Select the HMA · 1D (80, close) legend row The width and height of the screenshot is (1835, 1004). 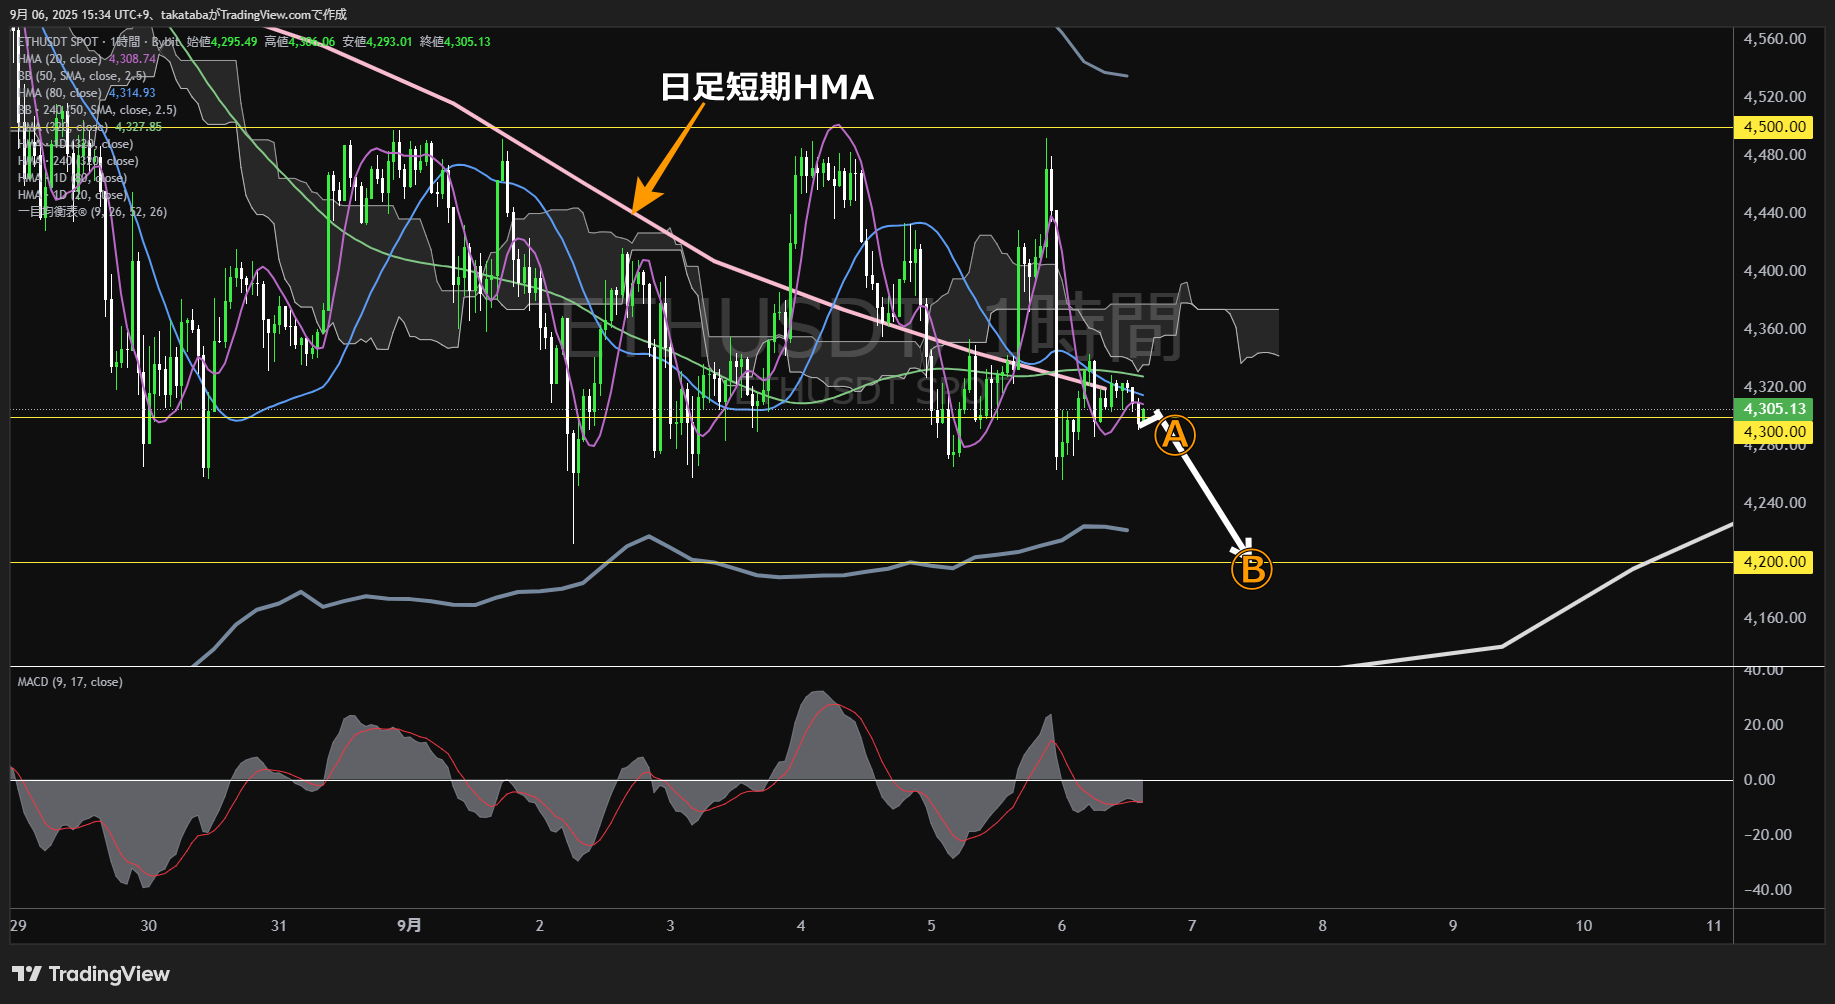pos(72,178)
